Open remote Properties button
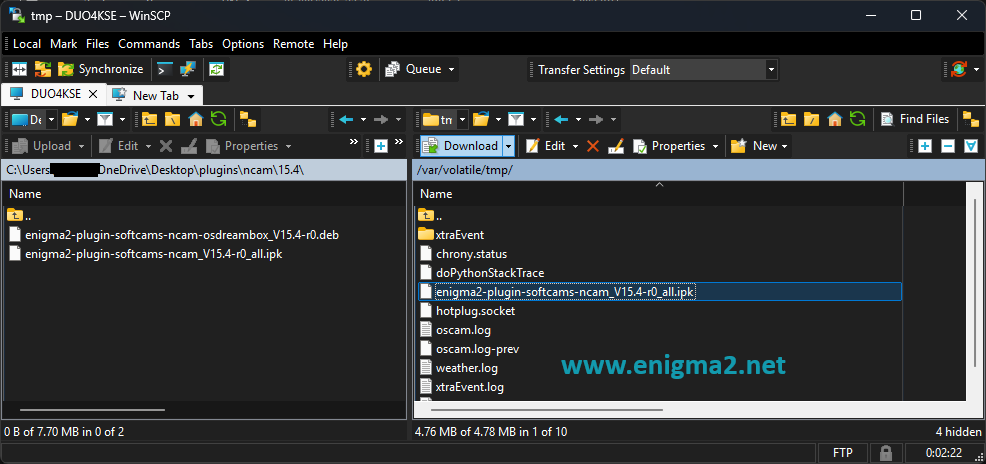Image resolution: width=986 pixels, height=464 pixels. click(670, 146)
